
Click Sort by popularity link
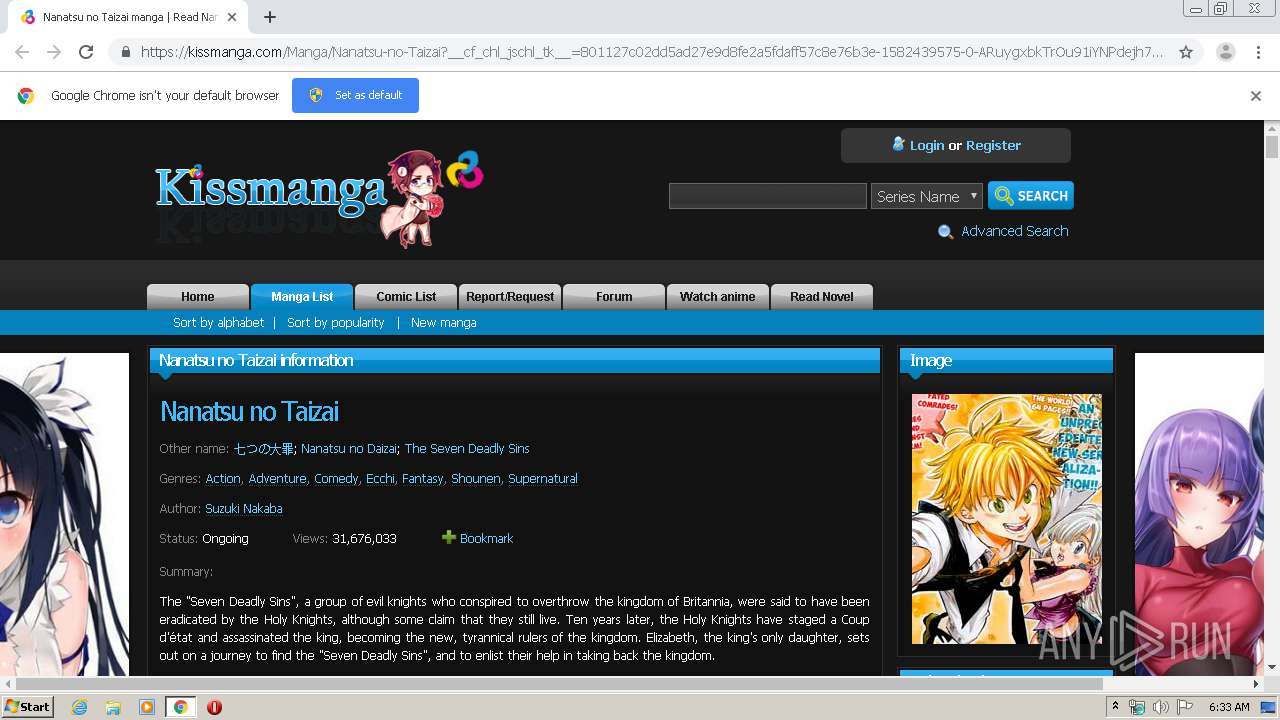click(336, 322)
